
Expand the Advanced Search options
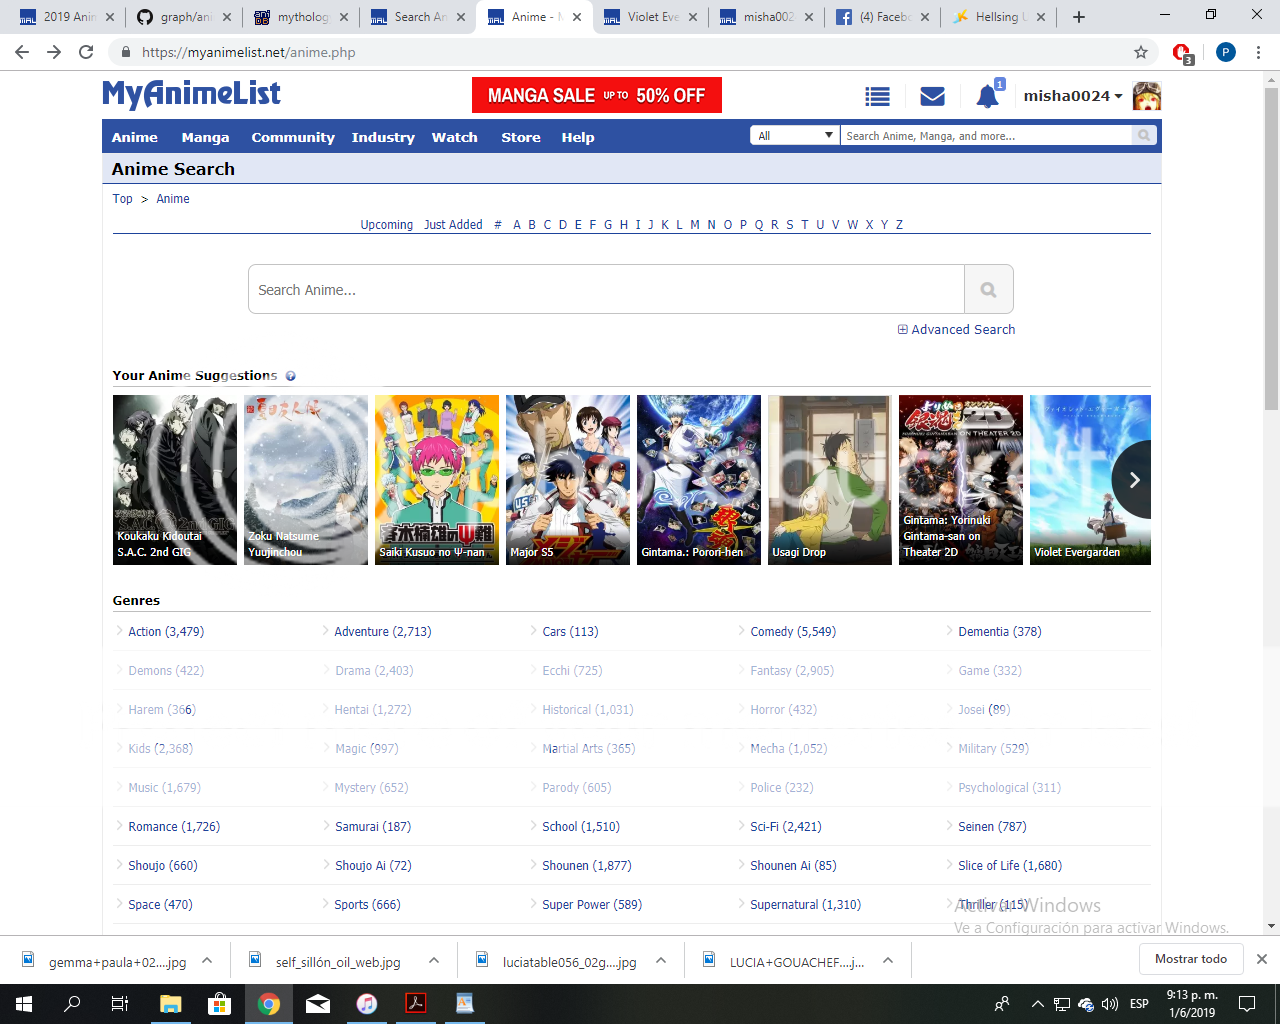[956, 330]
